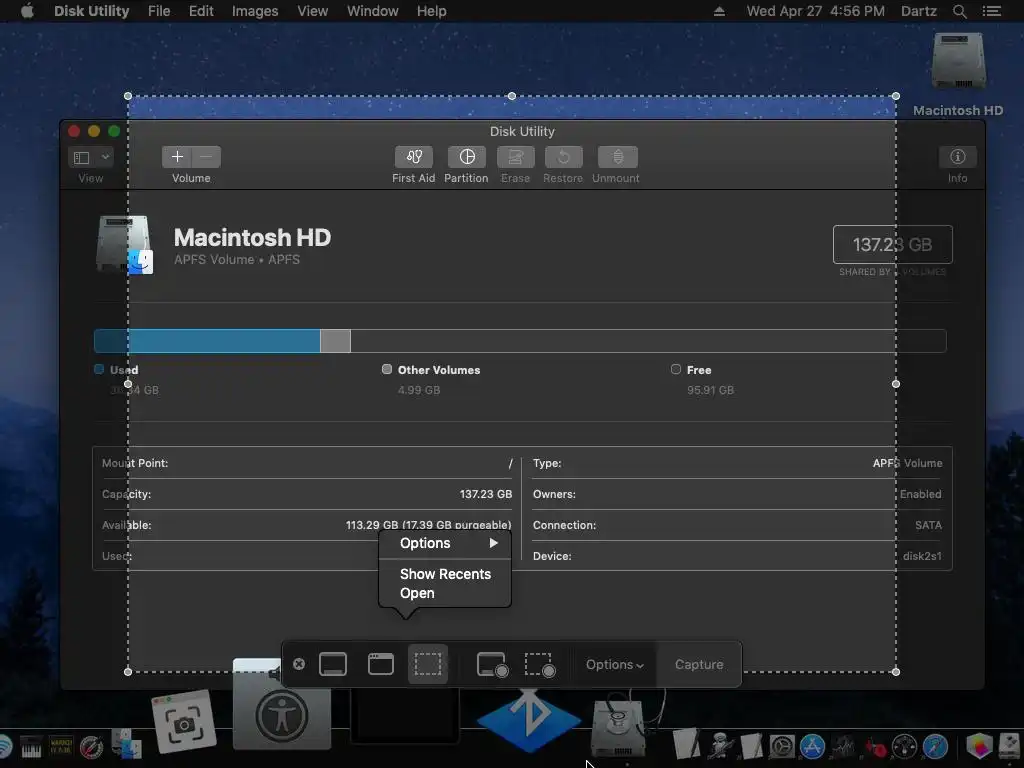
Task: Open App Store from the Dock
Action: [812, 746]
